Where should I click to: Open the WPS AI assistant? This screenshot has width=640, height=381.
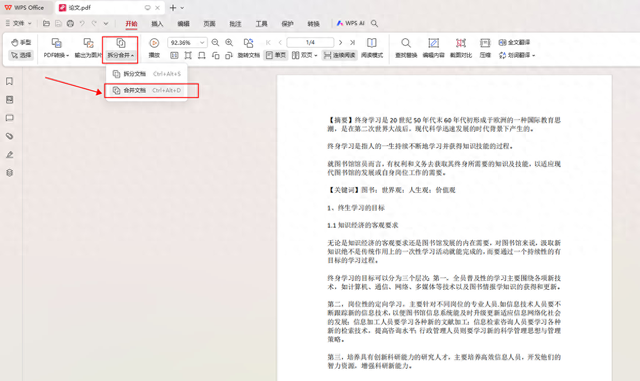pos(350,23)
